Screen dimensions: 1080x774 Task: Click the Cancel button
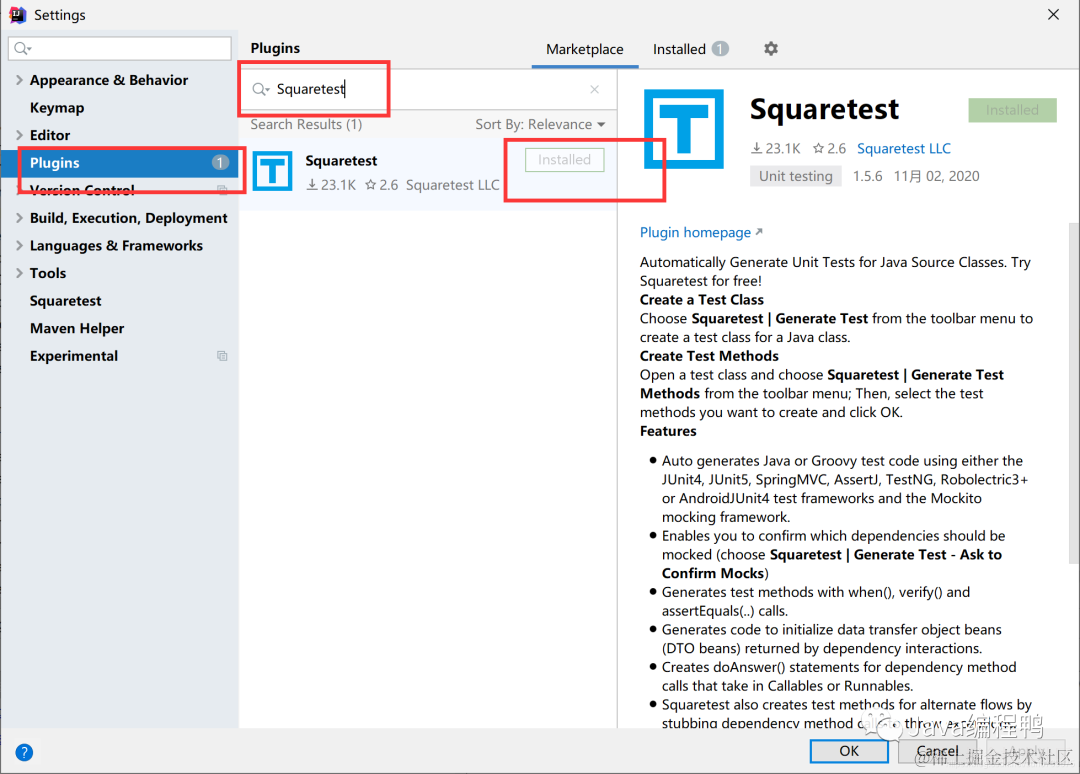937,751
